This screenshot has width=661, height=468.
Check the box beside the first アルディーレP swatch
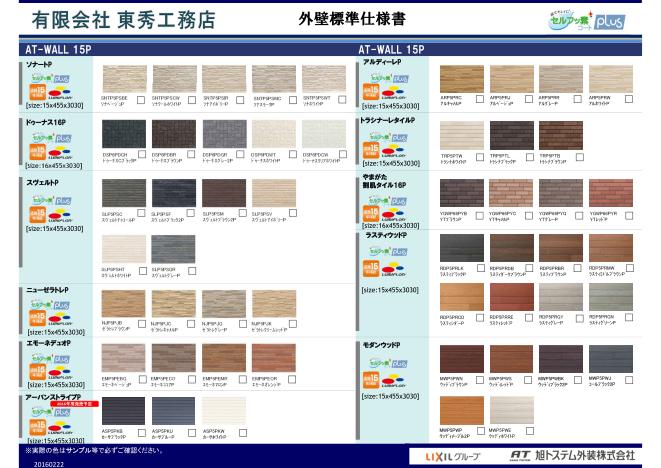tap(480, 98)
